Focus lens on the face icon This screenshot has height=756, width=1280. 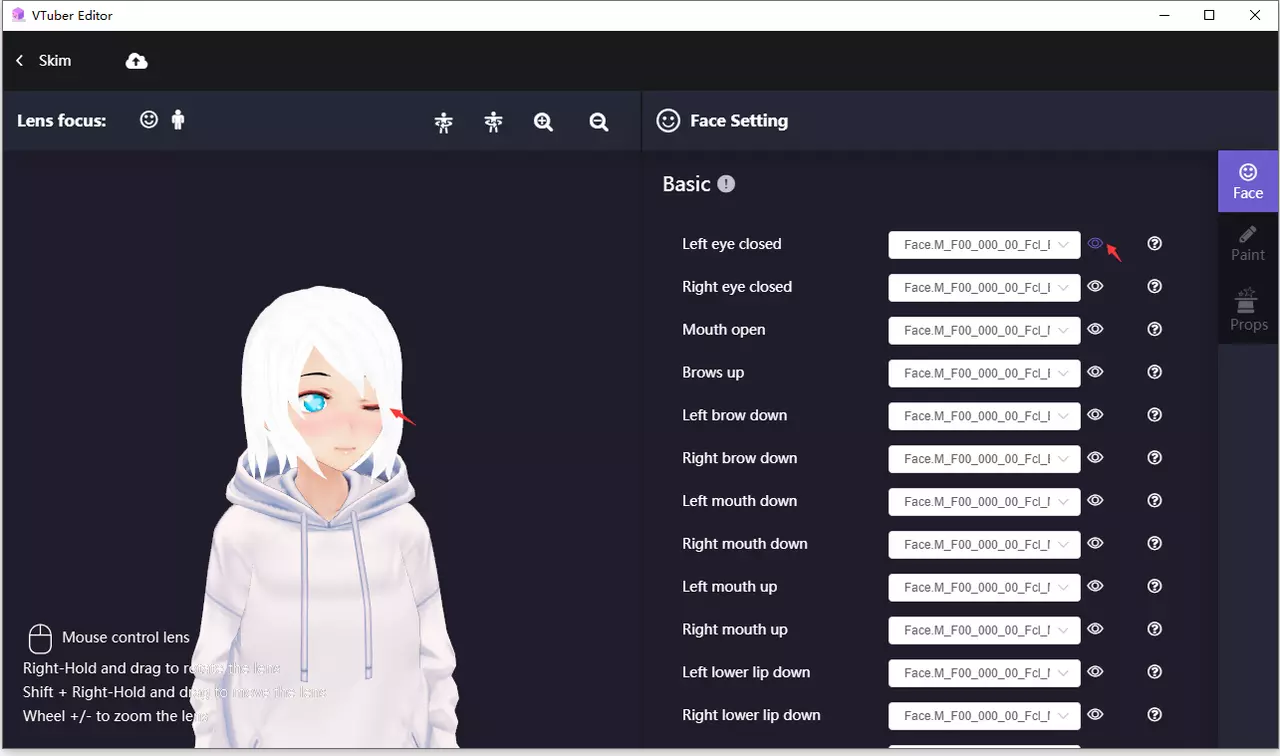click(x=149, y=120)
